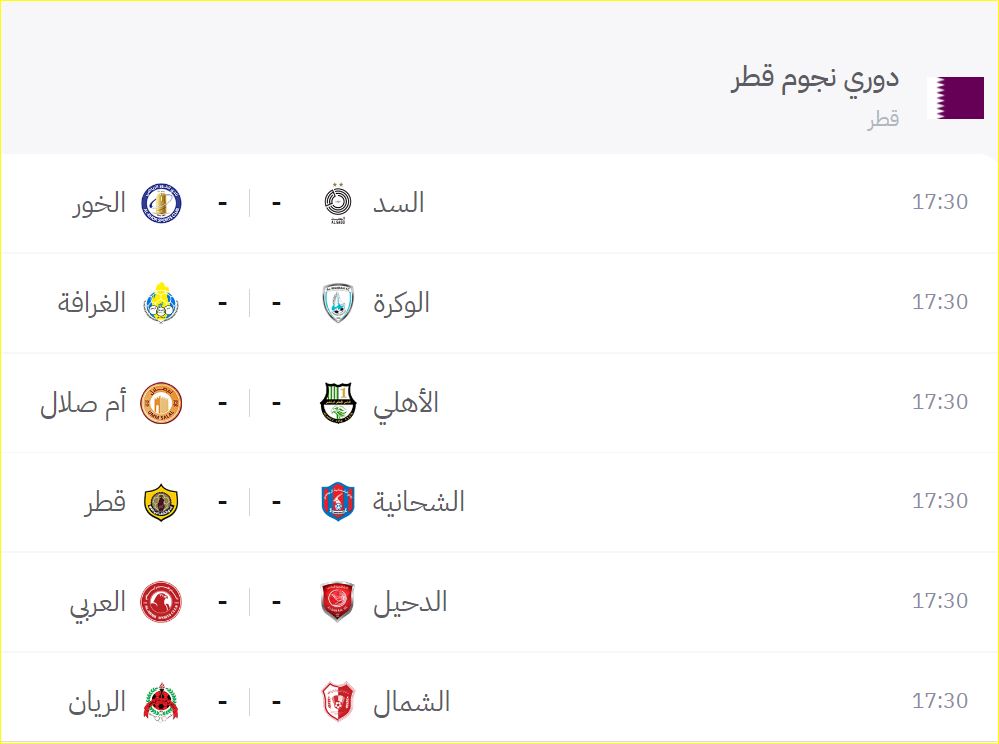Click the Al Gharafa club crest

coord(161,302)
